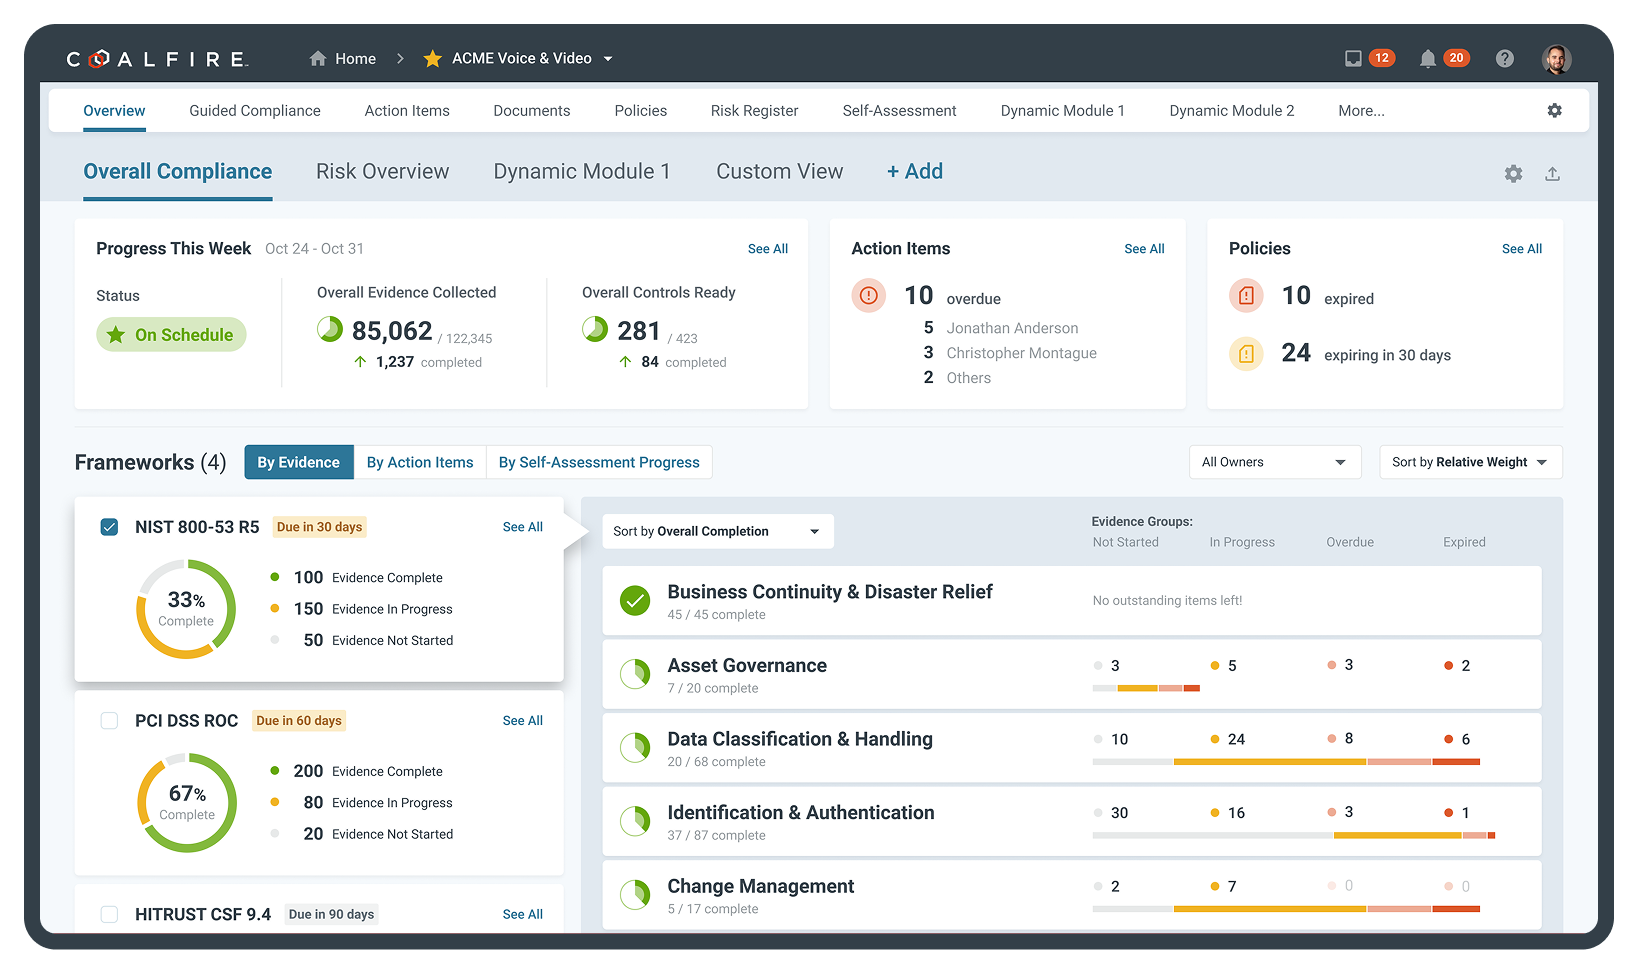Click the + Add view button

tap(915, 172)
